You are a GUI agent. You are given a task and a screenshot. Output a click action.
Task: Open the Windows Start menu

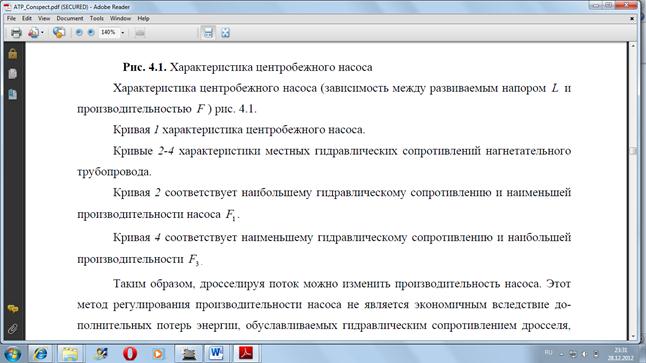coord(13,354)
